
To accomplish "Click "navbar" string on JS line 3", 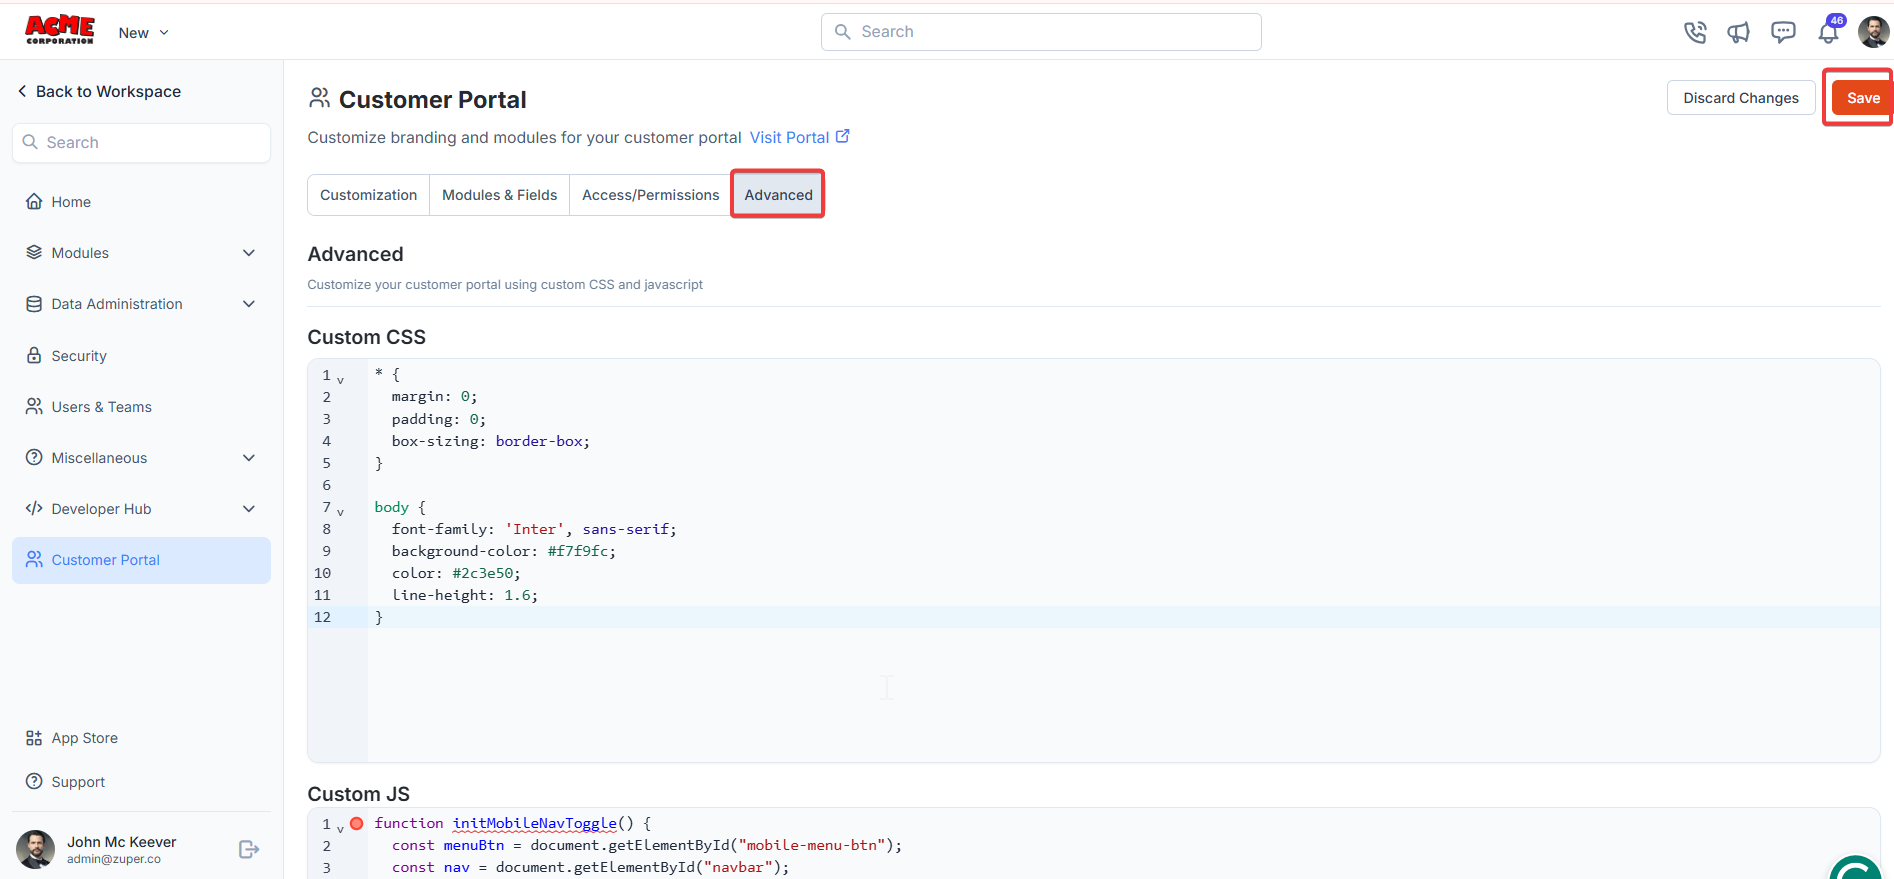I will click(738, 867).
